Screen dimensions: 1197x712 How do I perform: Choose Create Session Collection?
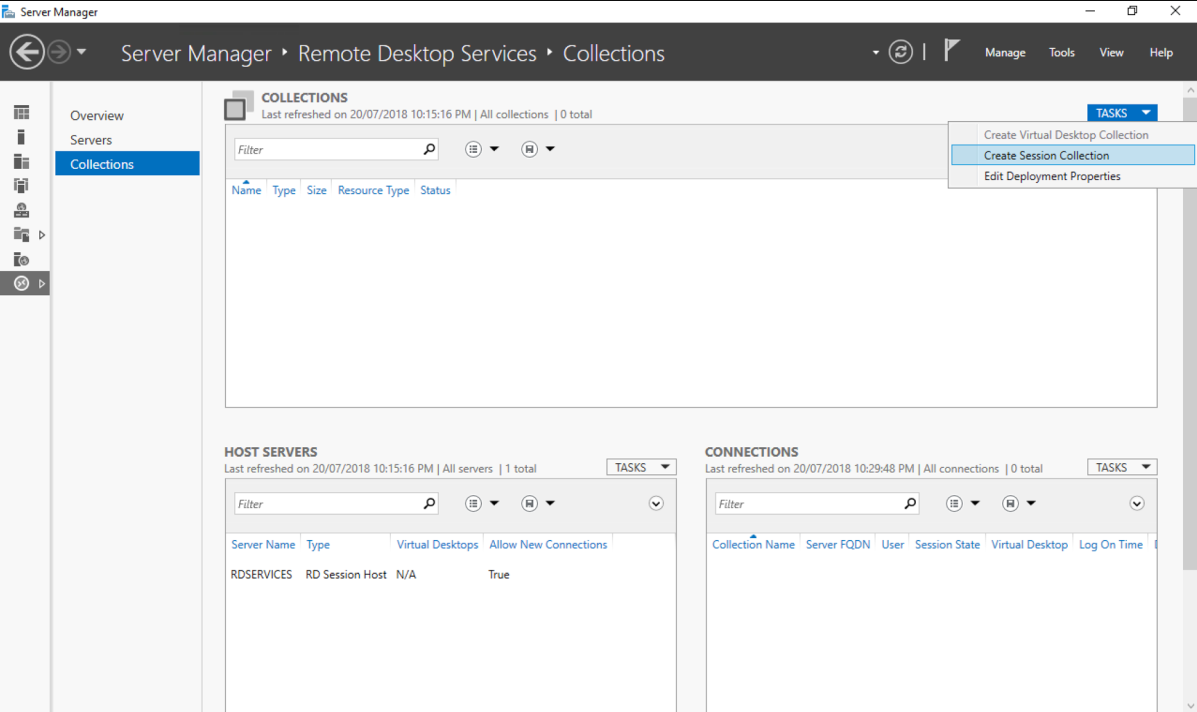[1073, 155]
